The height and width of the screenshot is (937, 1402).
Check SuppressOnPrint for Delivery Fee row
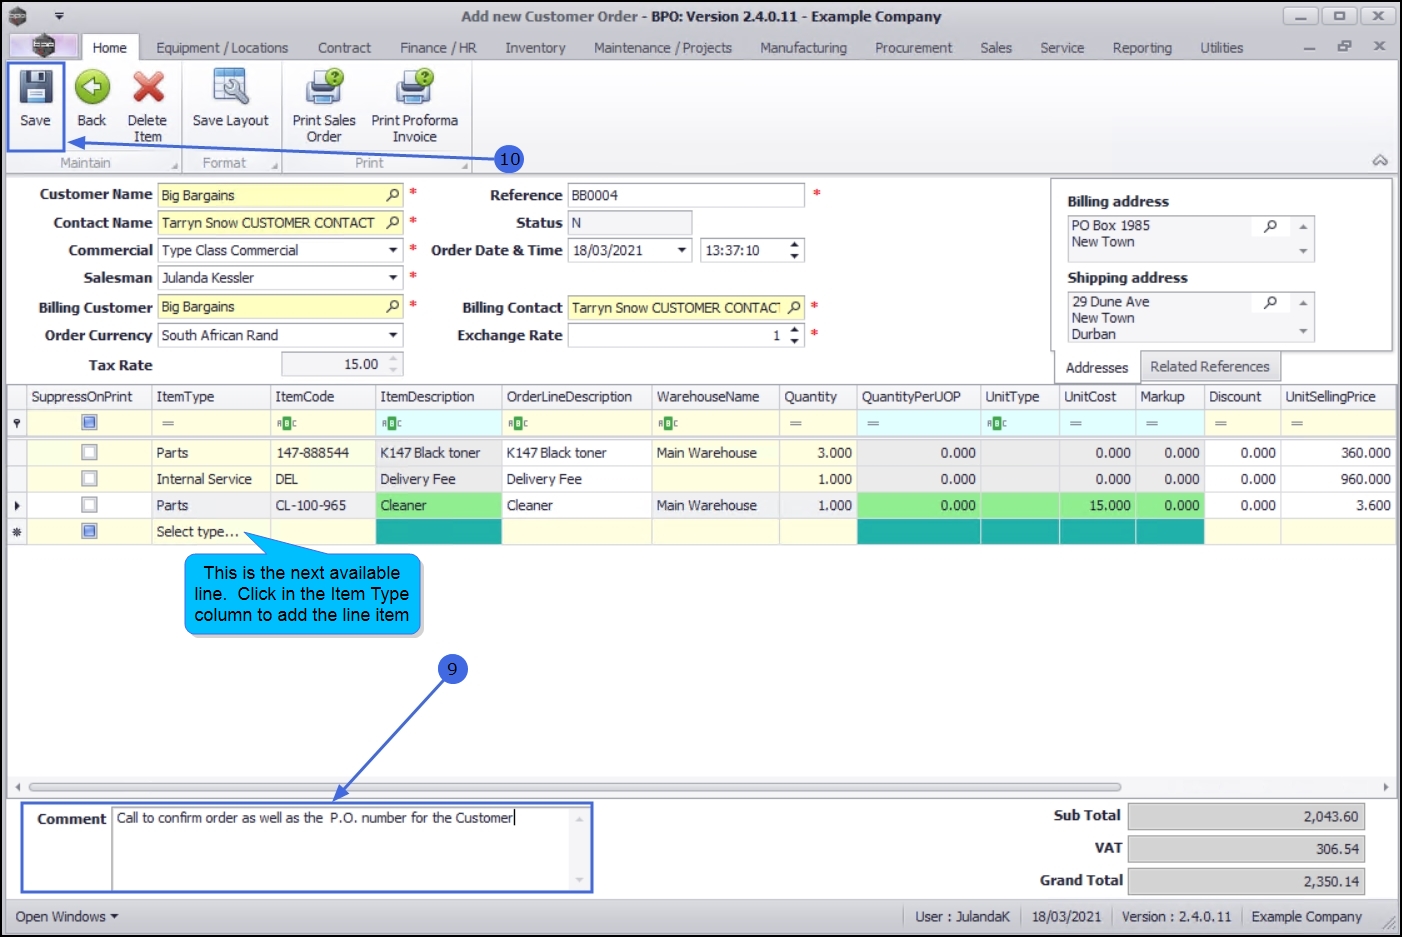(x=89, y=479)
